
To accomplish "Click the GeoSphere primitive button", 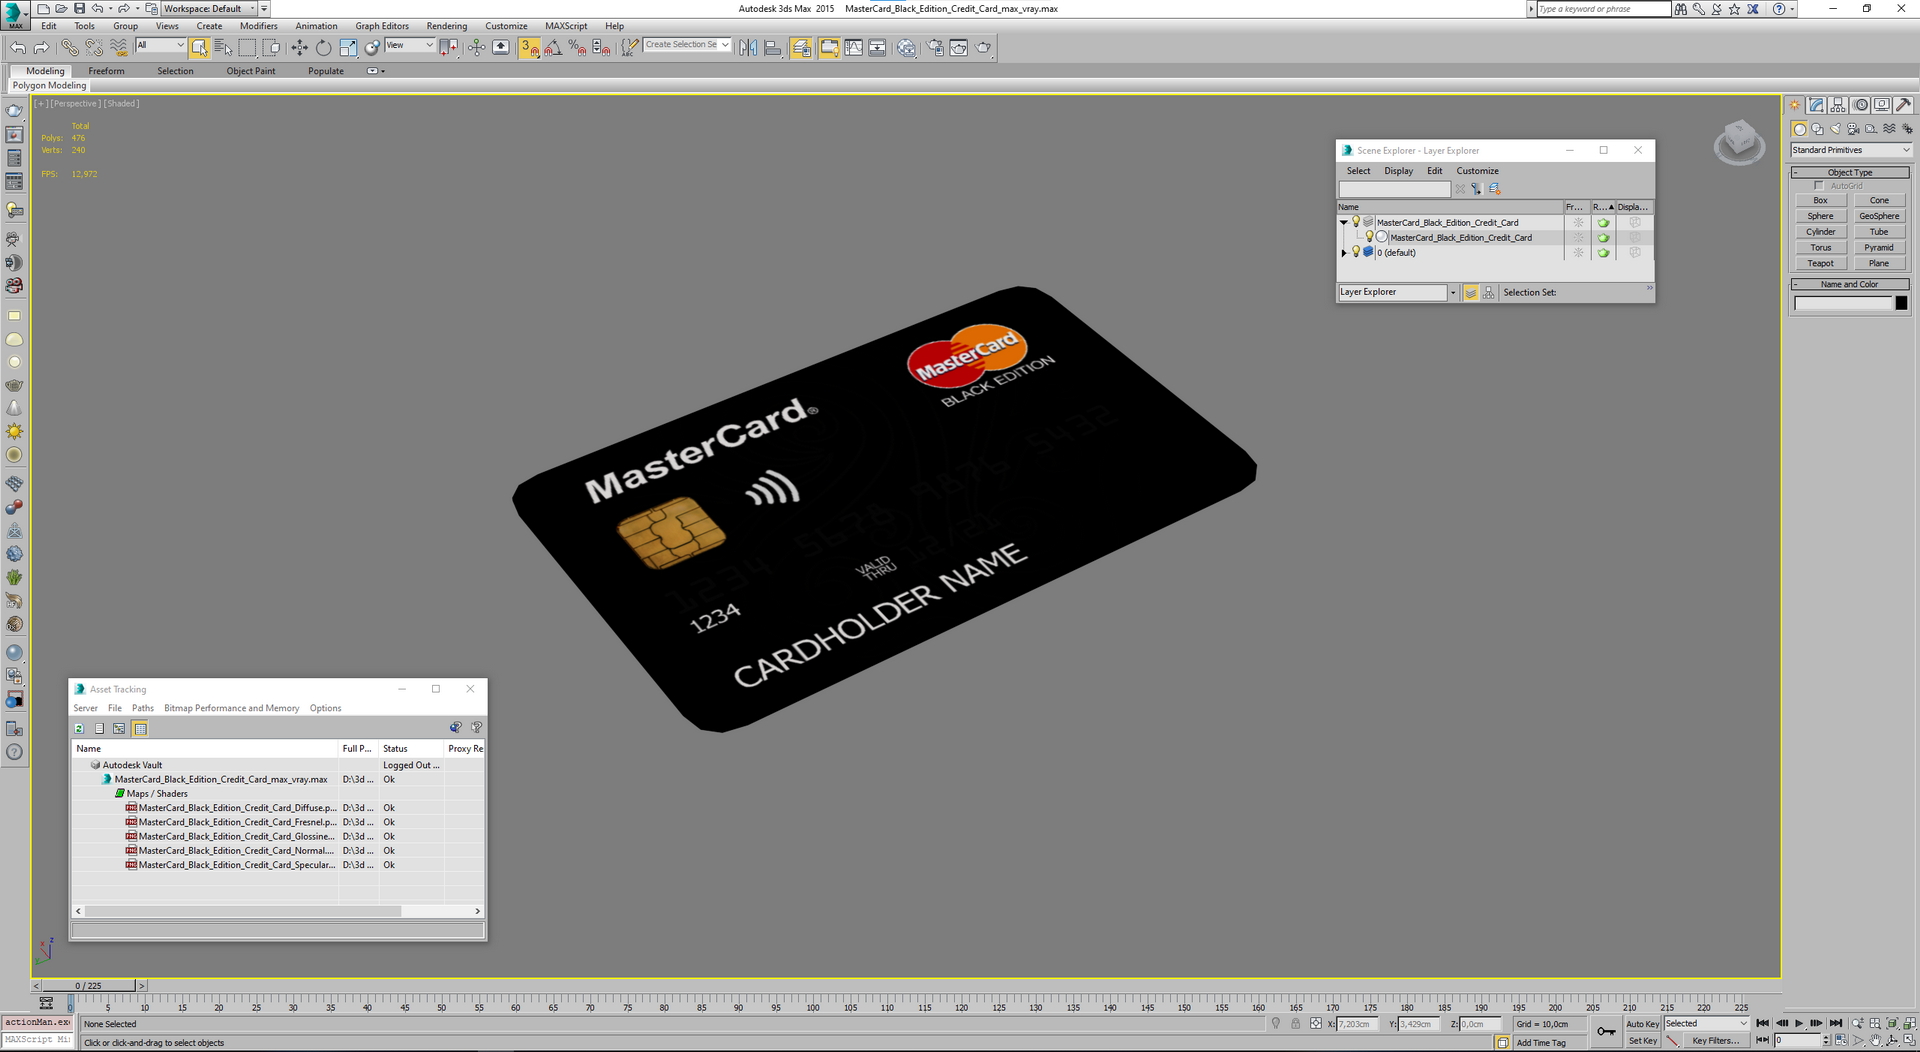I will [x=1879, y=216].
